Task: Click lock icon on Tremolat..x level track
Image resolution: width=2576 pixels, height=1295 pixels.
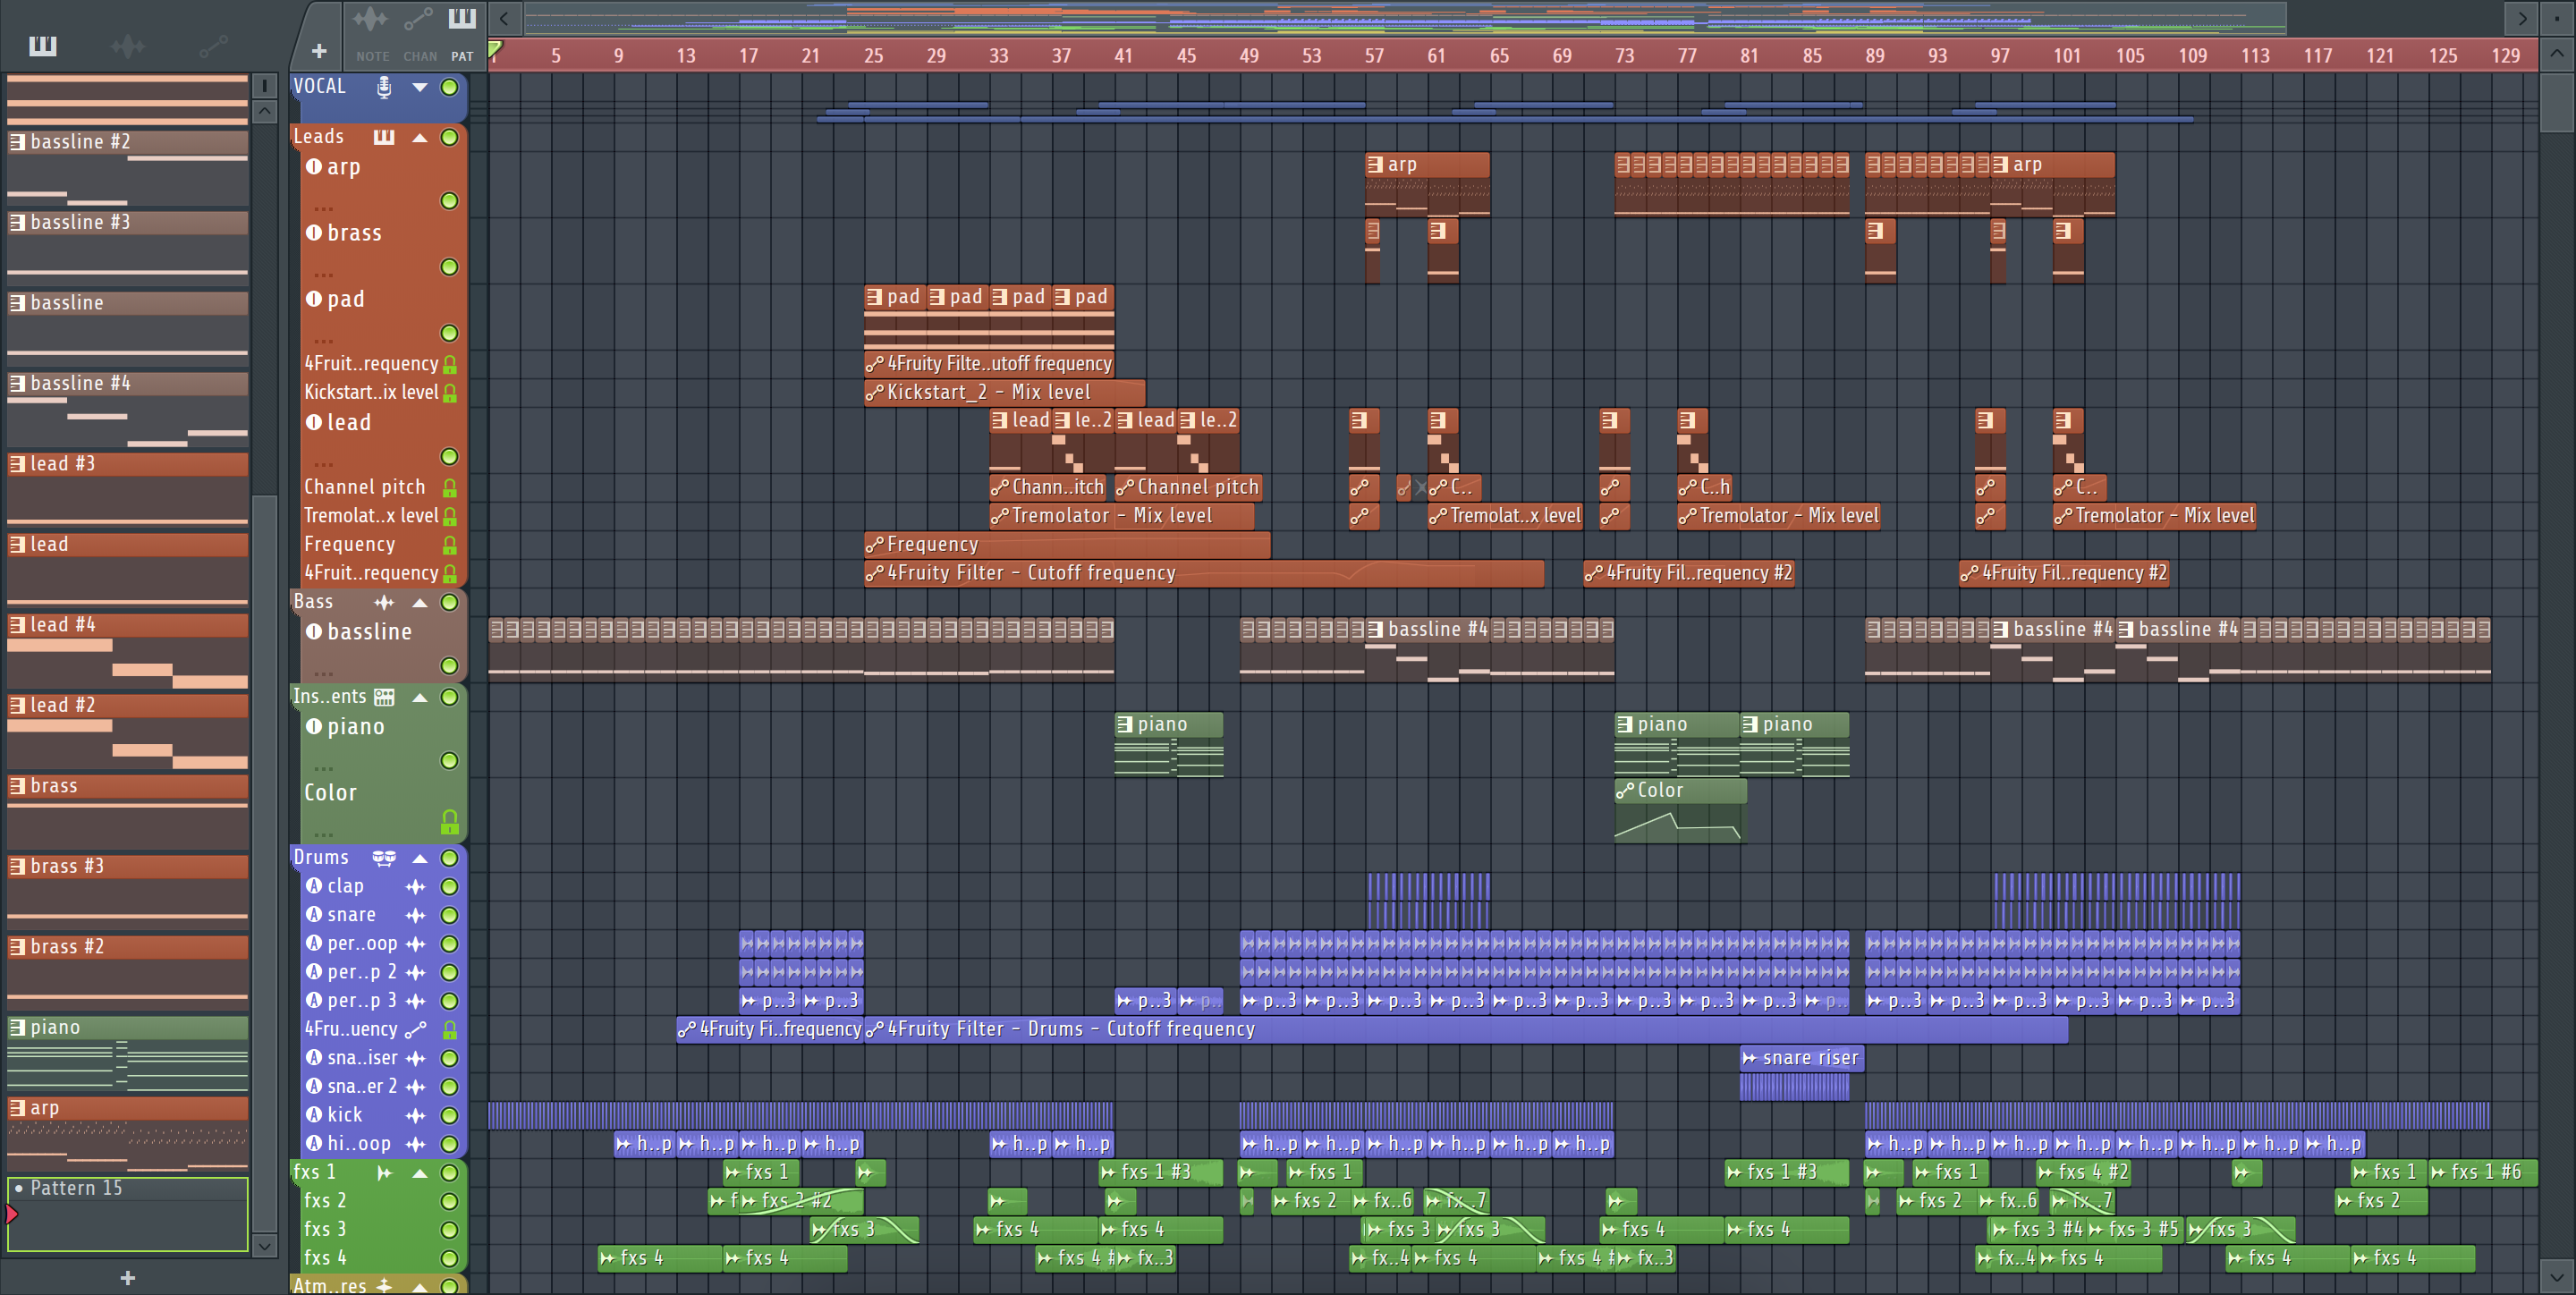Action: click(x=450, y=516)
